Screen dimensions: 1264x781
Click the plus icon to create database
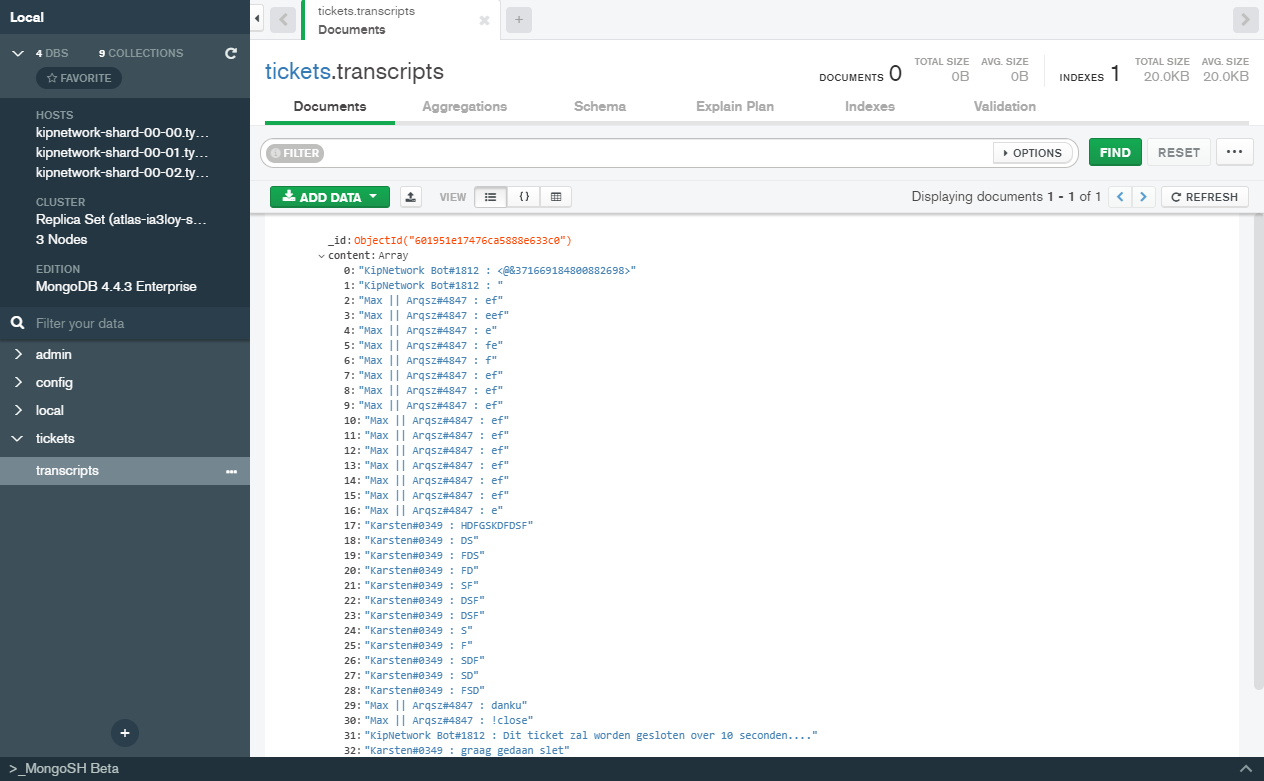(125, 733)
